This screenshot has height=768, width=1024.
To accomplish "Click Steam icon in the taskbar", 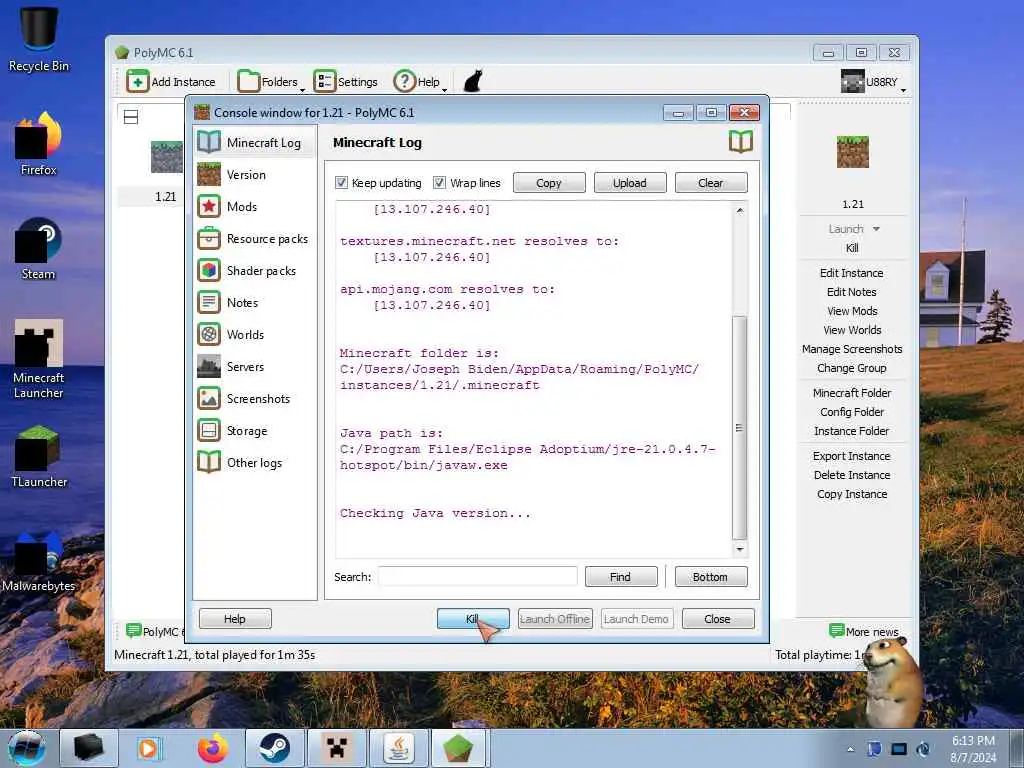I will point(274,748).
